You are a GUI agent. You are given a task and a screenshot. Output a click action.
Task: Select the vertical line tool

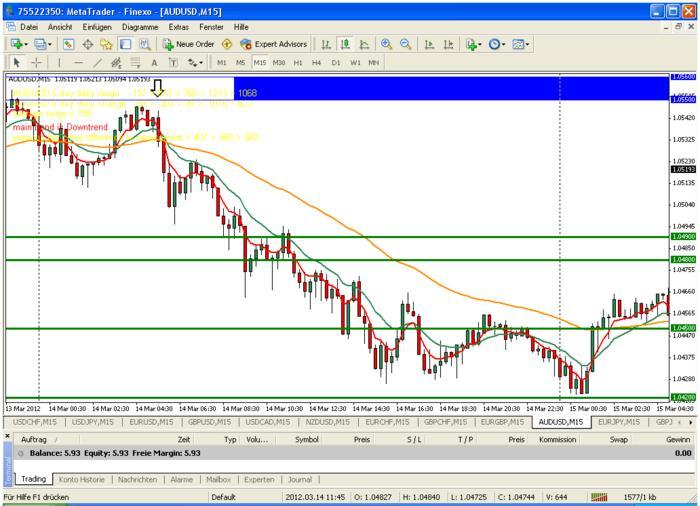[x=59, y=63]
